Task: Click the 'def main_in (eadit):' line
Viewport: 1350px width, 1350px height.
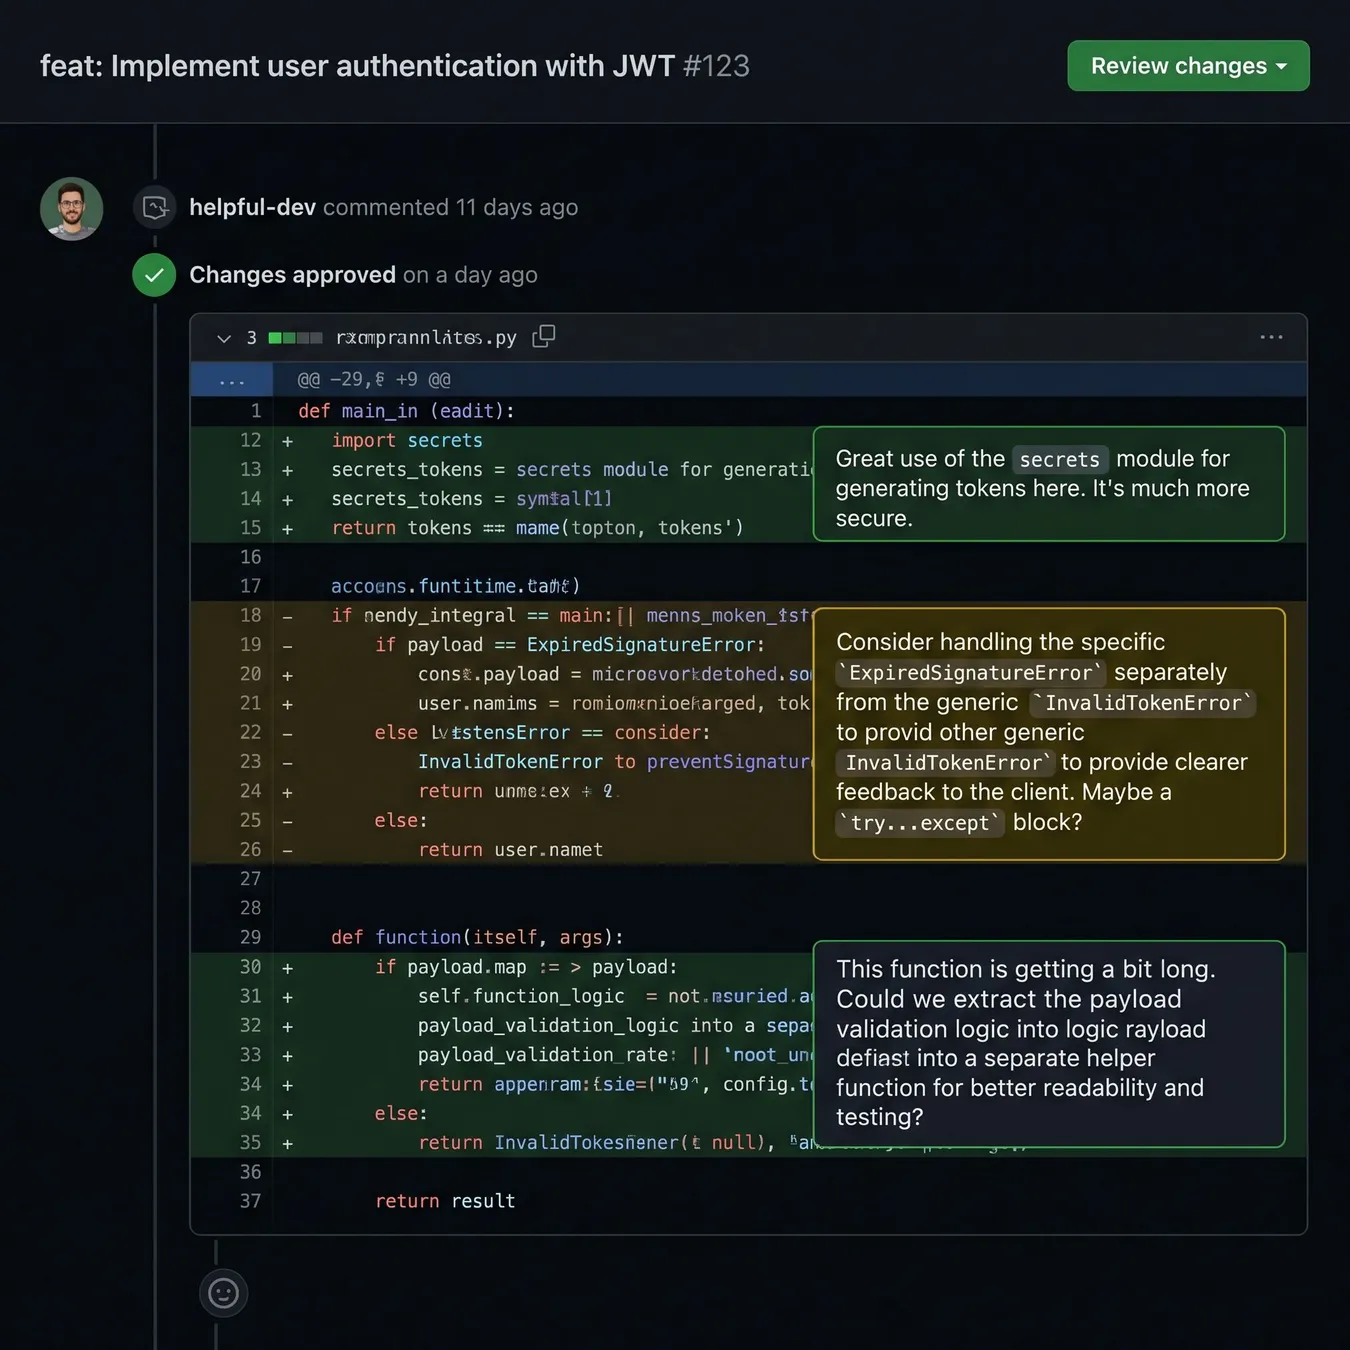Action: [406, 411]
